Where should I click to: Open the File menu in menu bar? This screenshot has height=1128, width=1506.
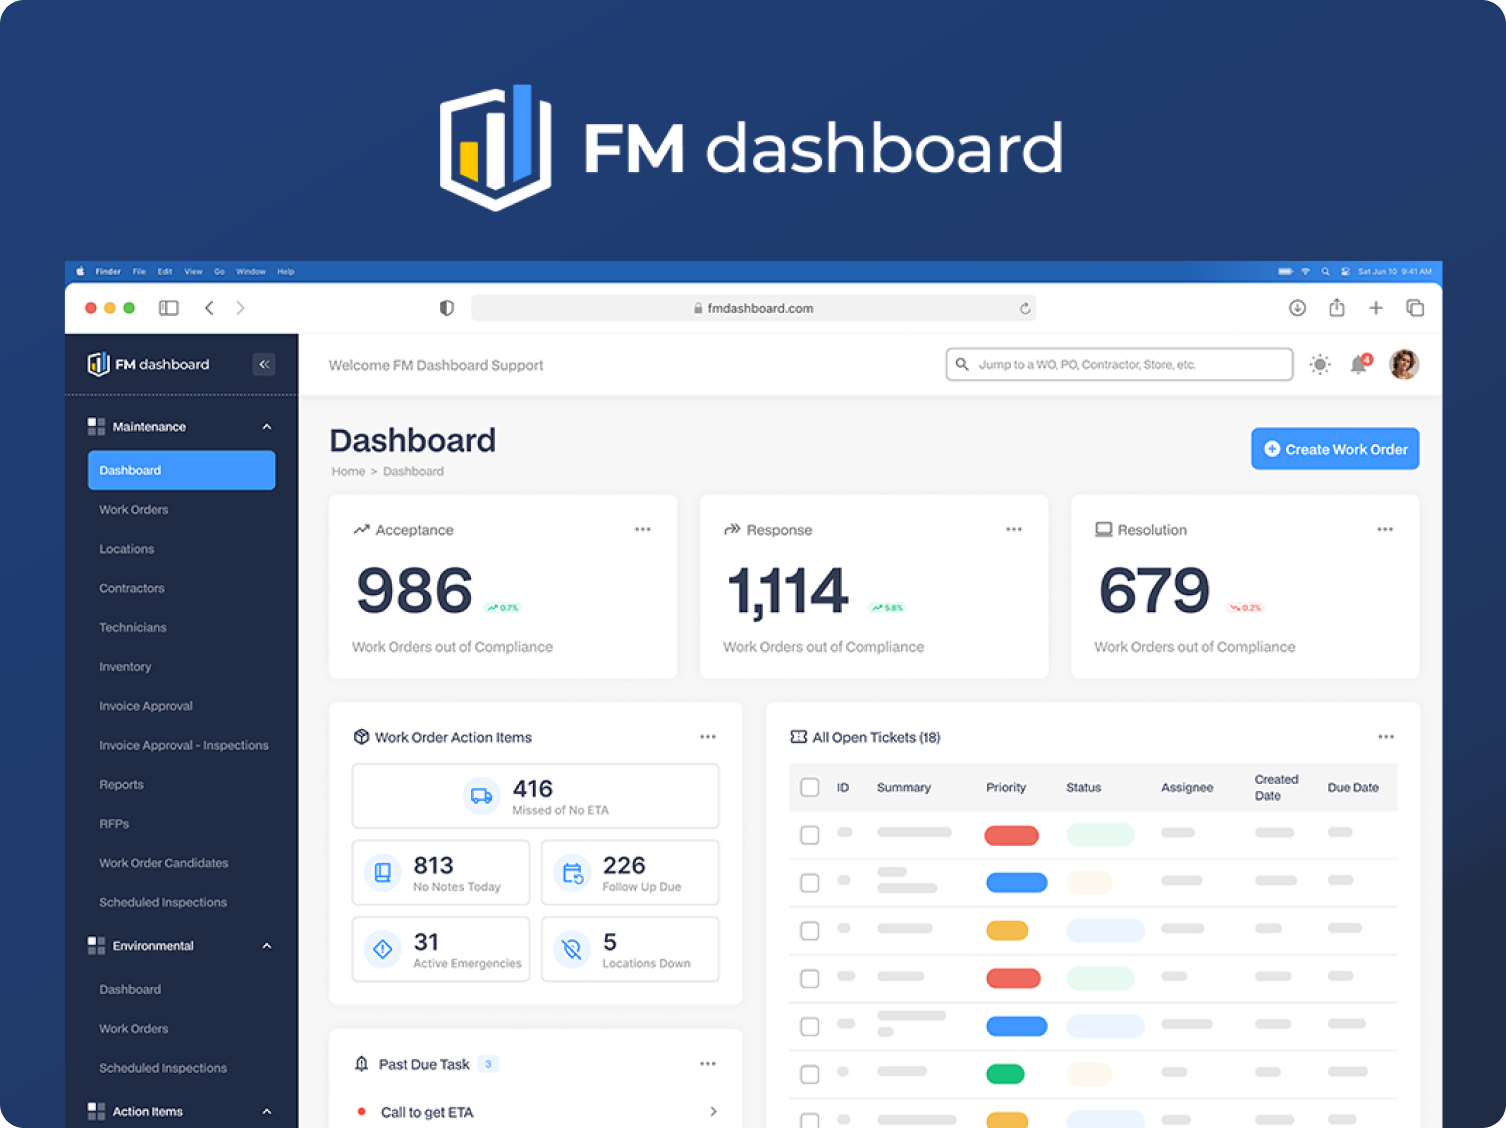[139, 271]
